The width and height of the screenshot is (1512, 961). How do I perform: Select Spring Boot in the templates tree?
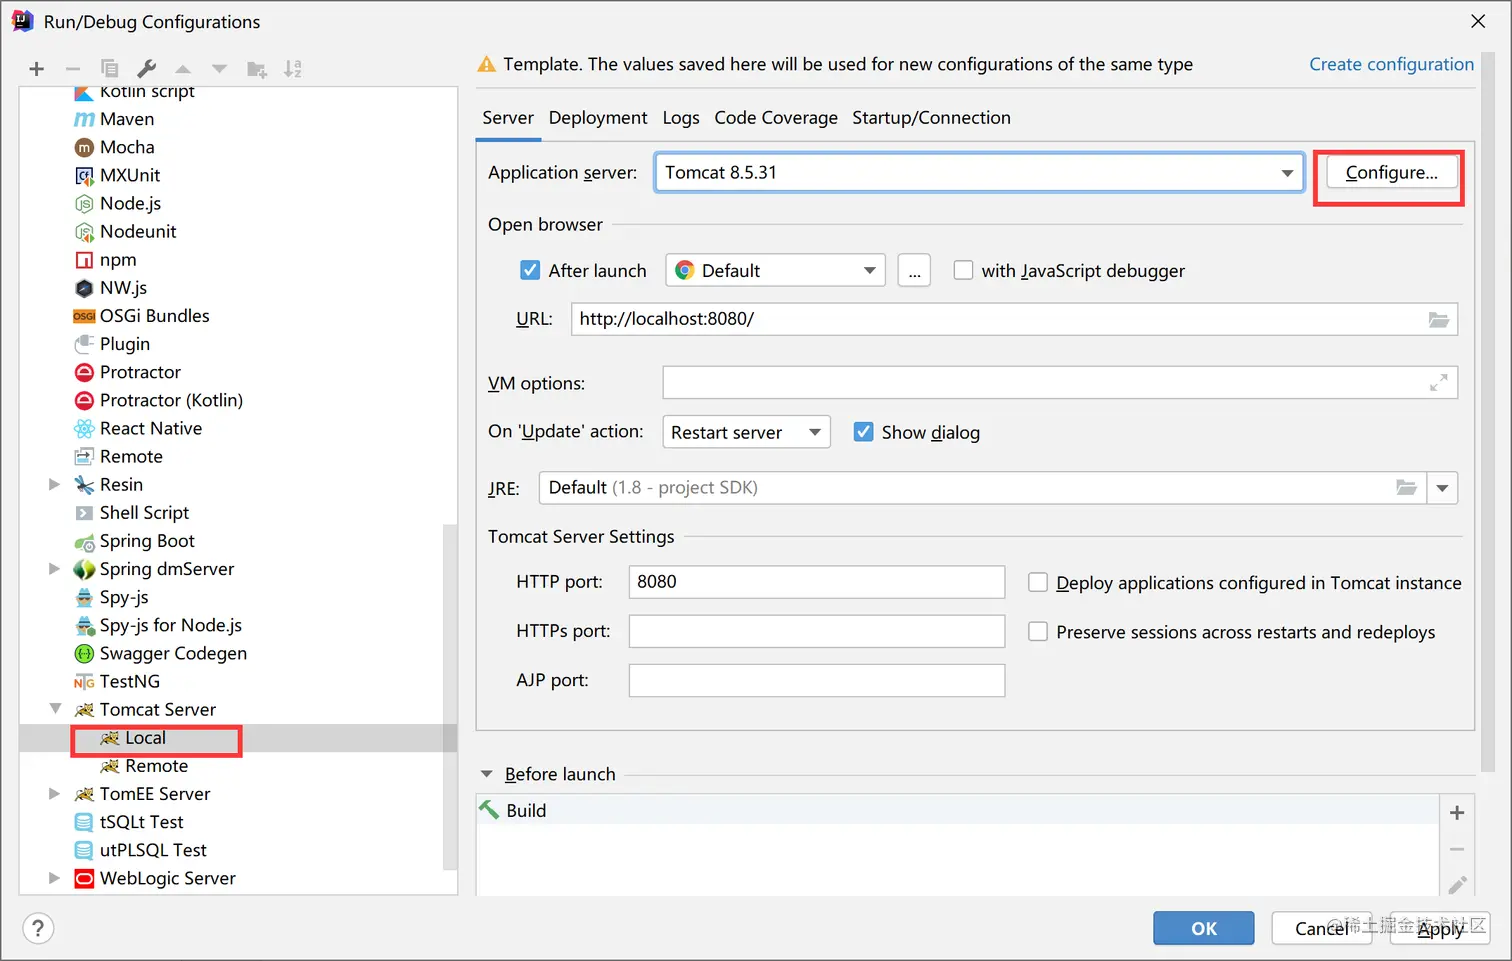point(147,541)
